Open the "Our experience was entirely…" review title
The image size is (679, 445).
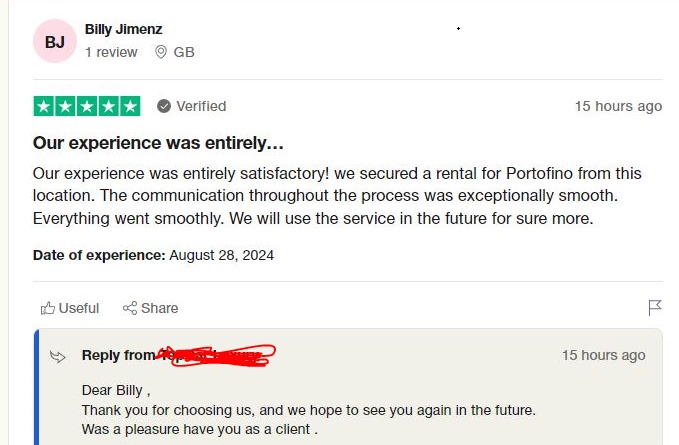pyautogui.click(x=158, y=143)
